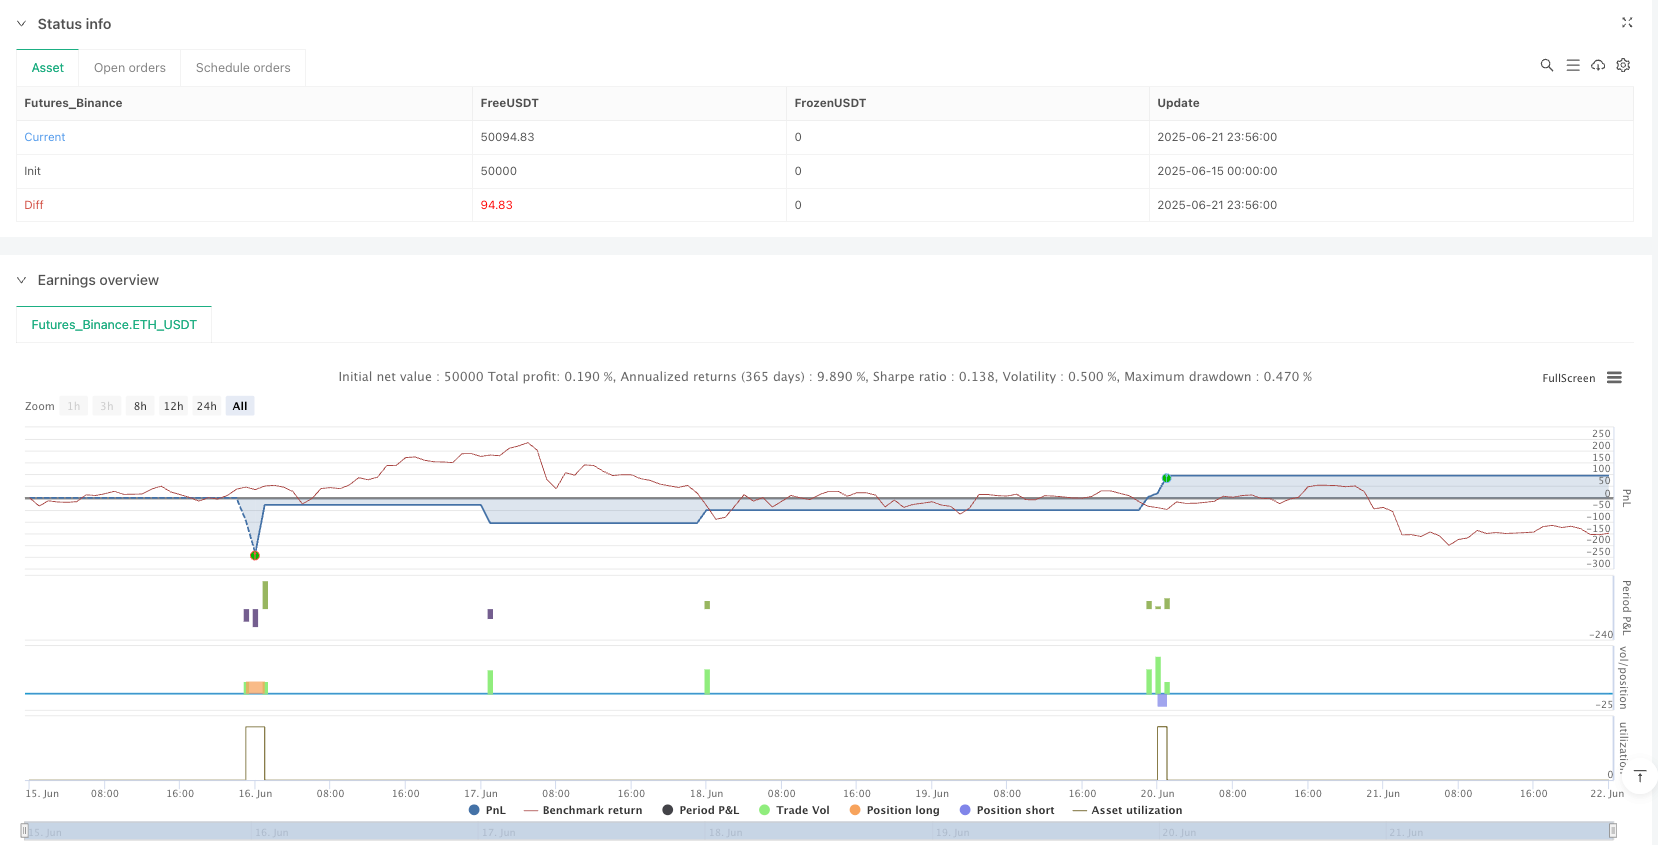Click the search icon above the asset table
1658x845 pixels.
[x=1546, y=65]
